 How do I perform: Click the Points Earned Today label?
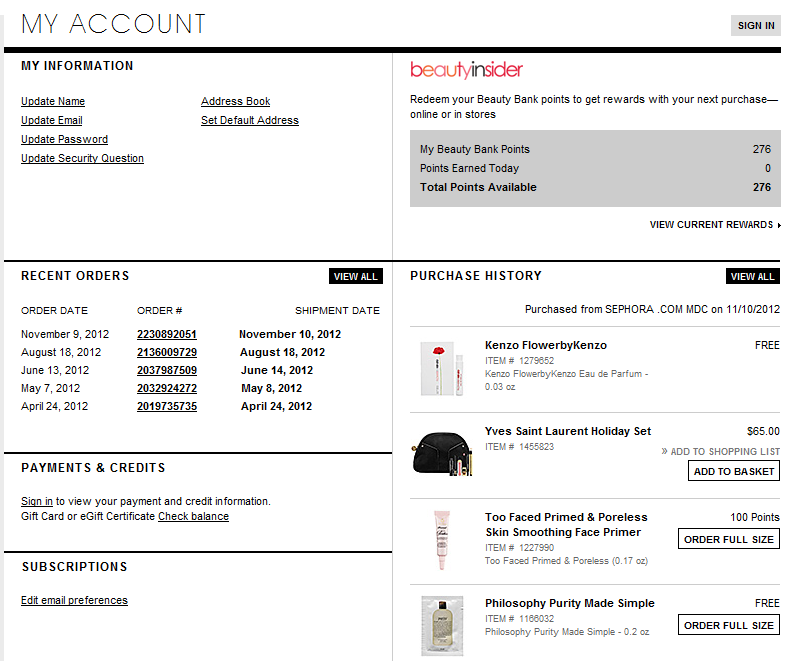(x=469, y=168)
